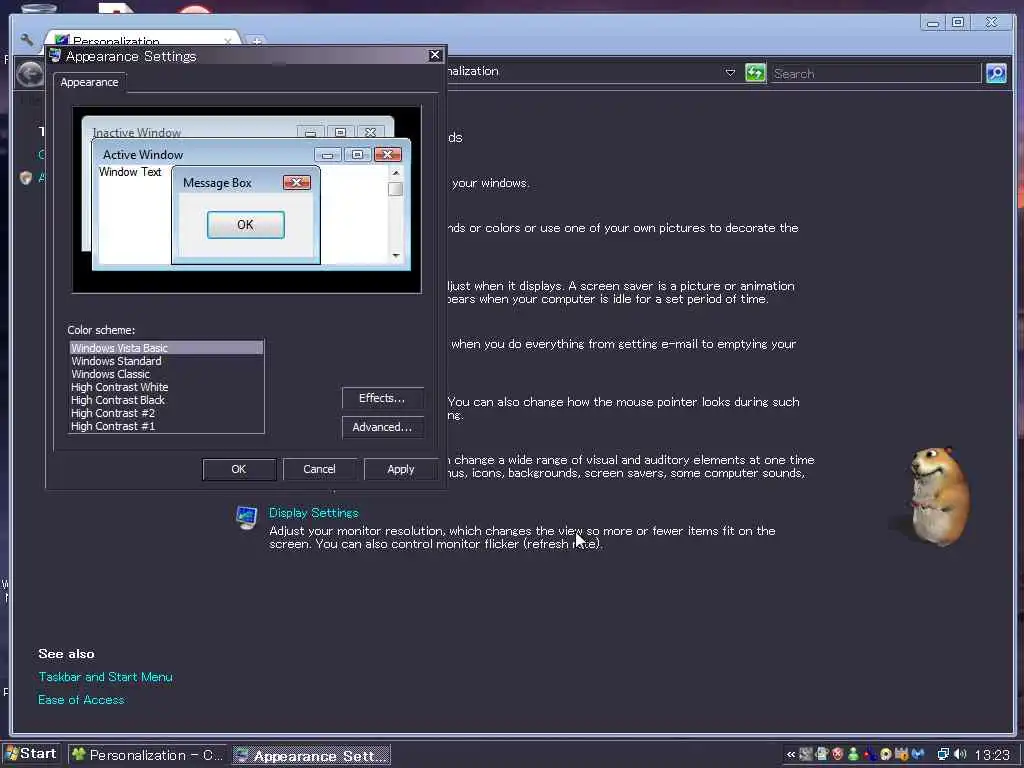Click the green person tray icon
The image size is (1024, 768).
click(853, 754)
